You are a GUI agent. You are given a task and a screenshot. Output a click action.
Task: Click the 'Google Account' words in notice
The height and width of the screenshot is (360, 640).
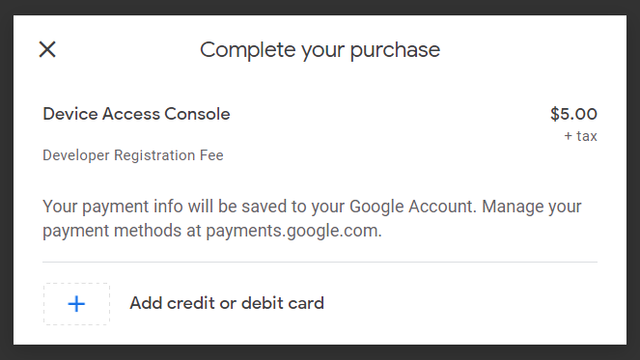pos(412,207)
